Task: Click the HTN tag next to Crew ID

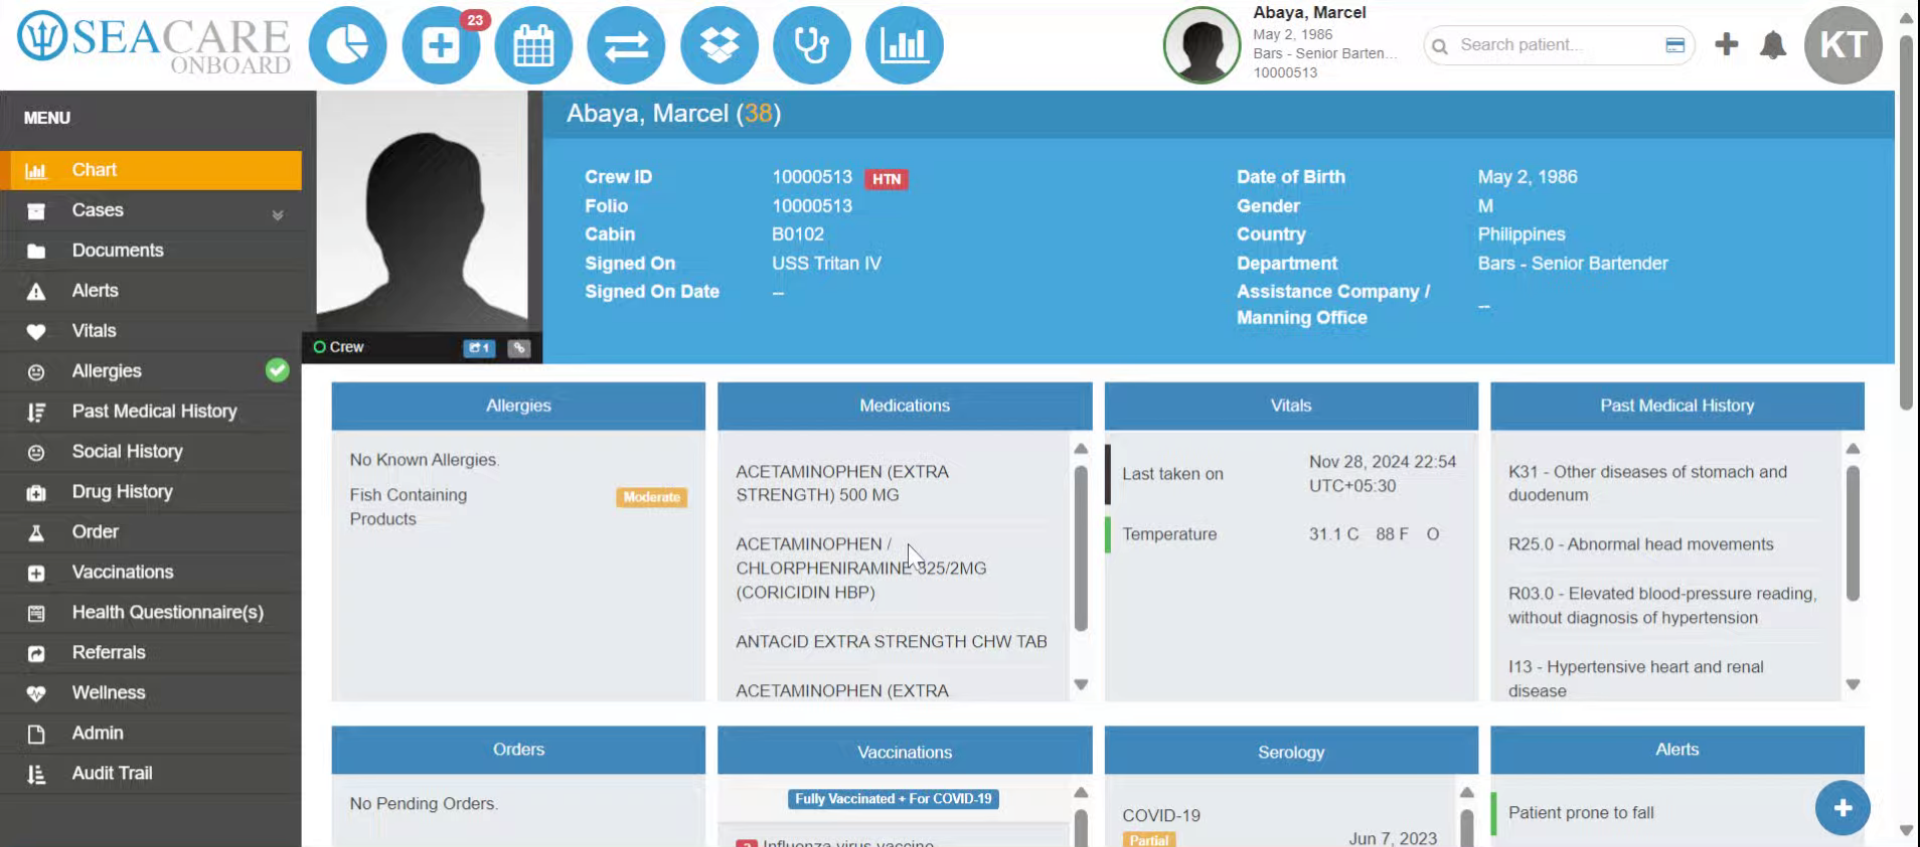Action: [886, 179]
